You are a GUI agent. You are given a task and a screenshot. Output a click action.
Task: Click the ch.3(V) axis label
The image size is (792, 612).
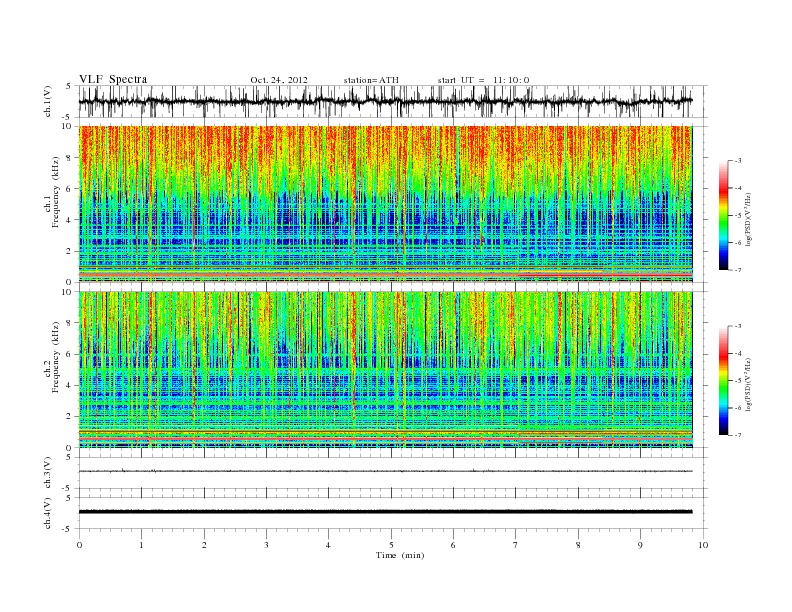tap(48, 473)
